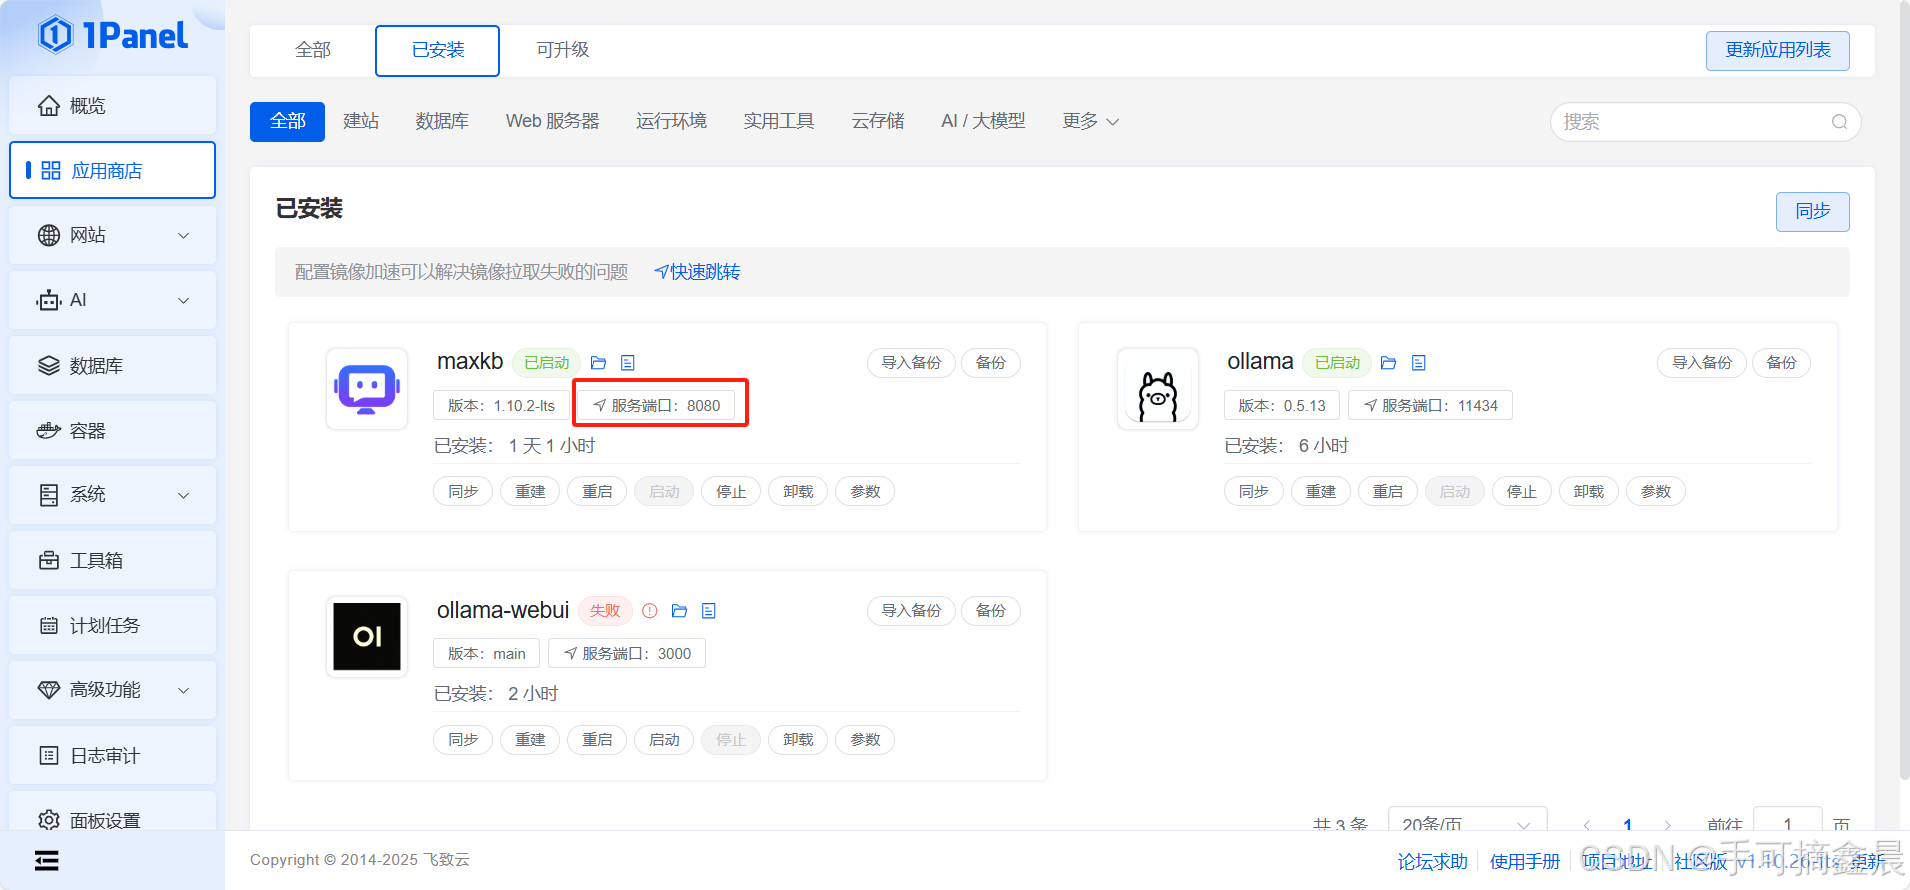Follow the 快速跳转 link
This screenshot has height=890, width=1910.
click(697, 272)
